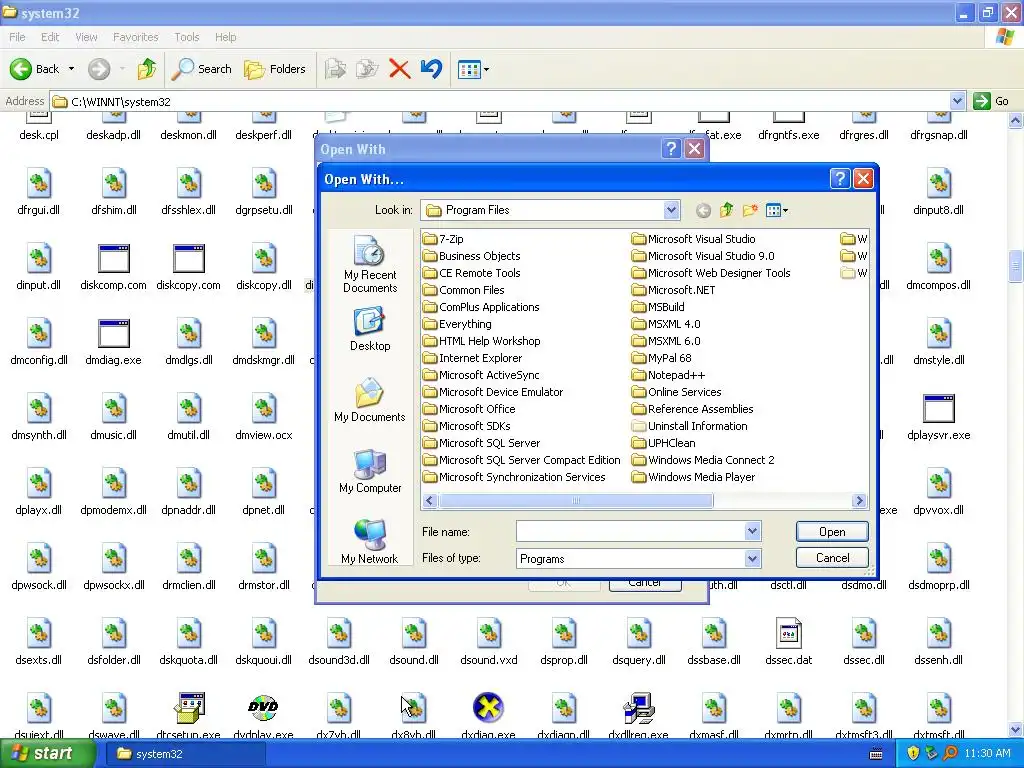Open the View menu
Viewport: 1024px width, 768px height.
pos(86,37)
